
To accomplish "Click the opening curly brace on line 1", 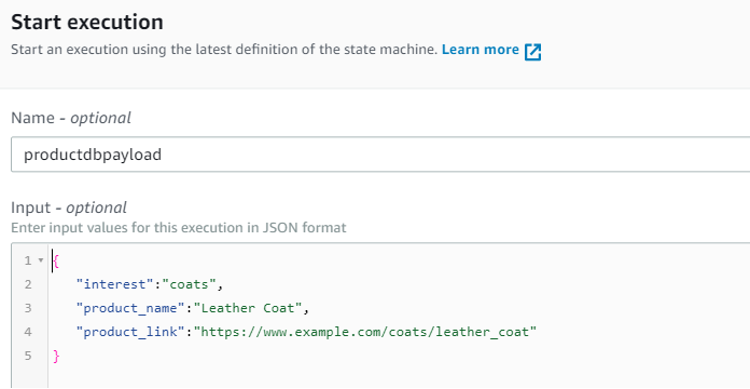I will pyautogui.click(x=56, y=261).
